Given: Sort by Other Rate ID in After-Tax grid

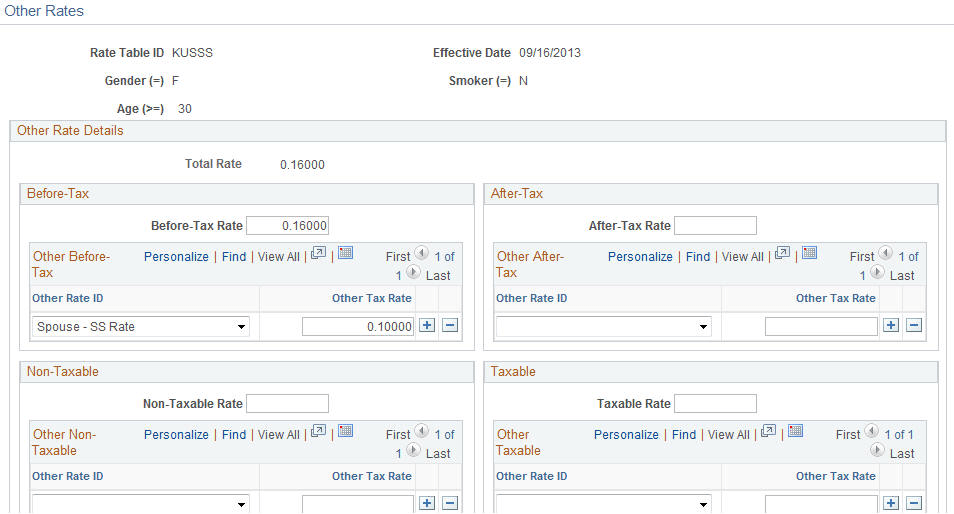Looking at the screenshot, I should pos(531,298).
